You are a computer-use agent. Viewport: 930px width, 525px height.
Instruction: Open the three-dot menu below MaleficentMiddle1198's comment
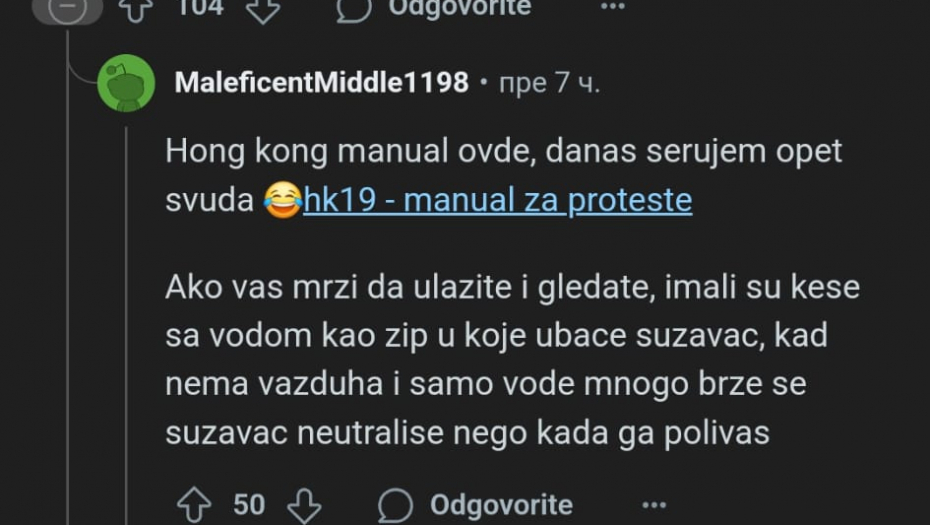[x=653, y=505]
